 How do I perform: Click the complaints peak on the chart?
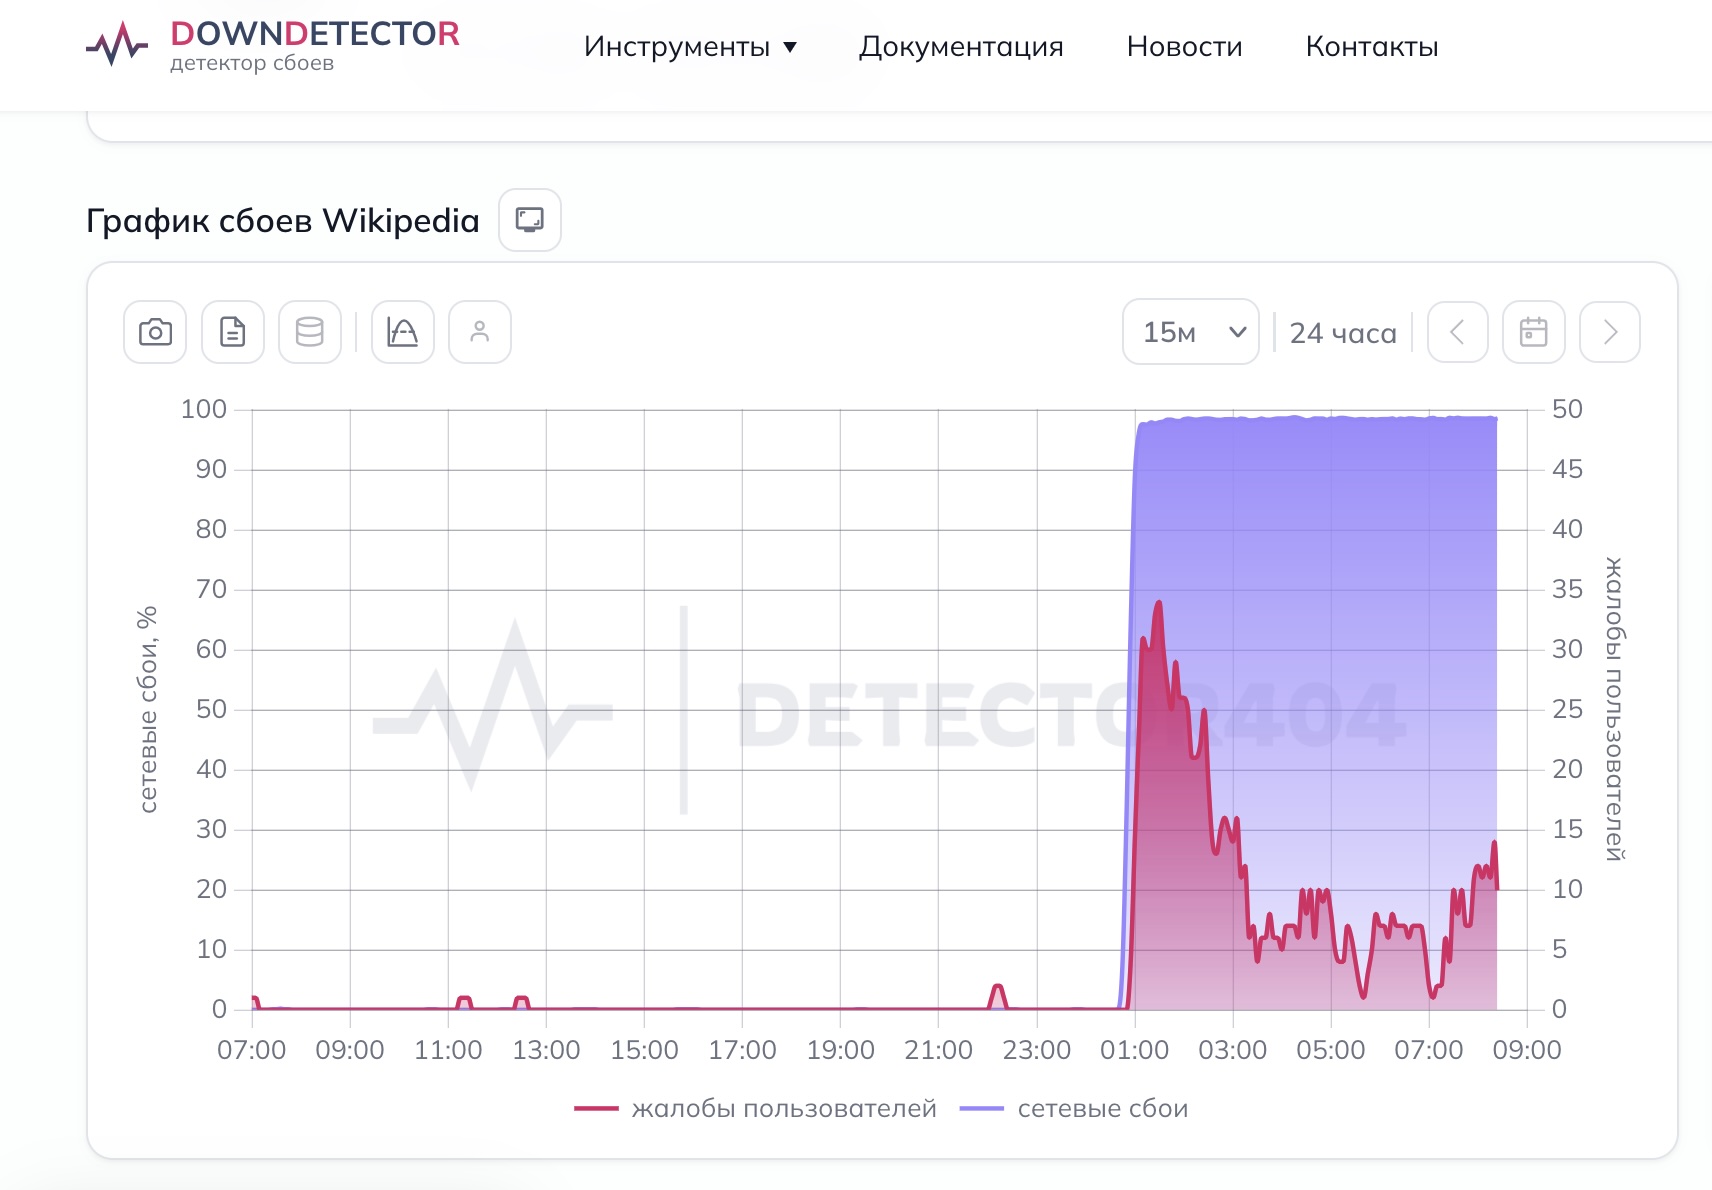1159,603
